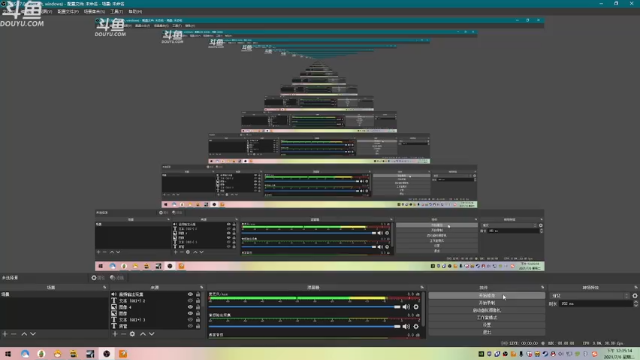Viewport: 640px width, 360px height.
Task: Open settings gear for first mixer channel
Action: [x=416, y=307]
